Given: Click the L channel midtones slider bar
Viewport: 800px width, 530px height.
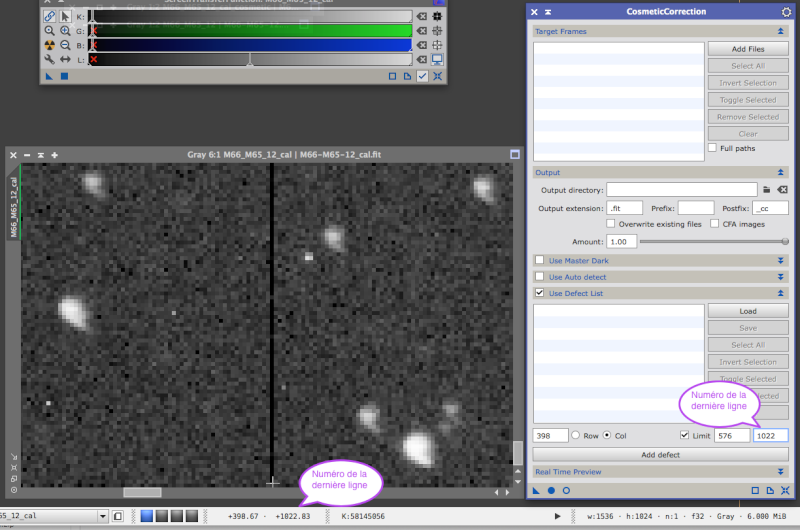Looking at the screenshot, I should (251, 60).
